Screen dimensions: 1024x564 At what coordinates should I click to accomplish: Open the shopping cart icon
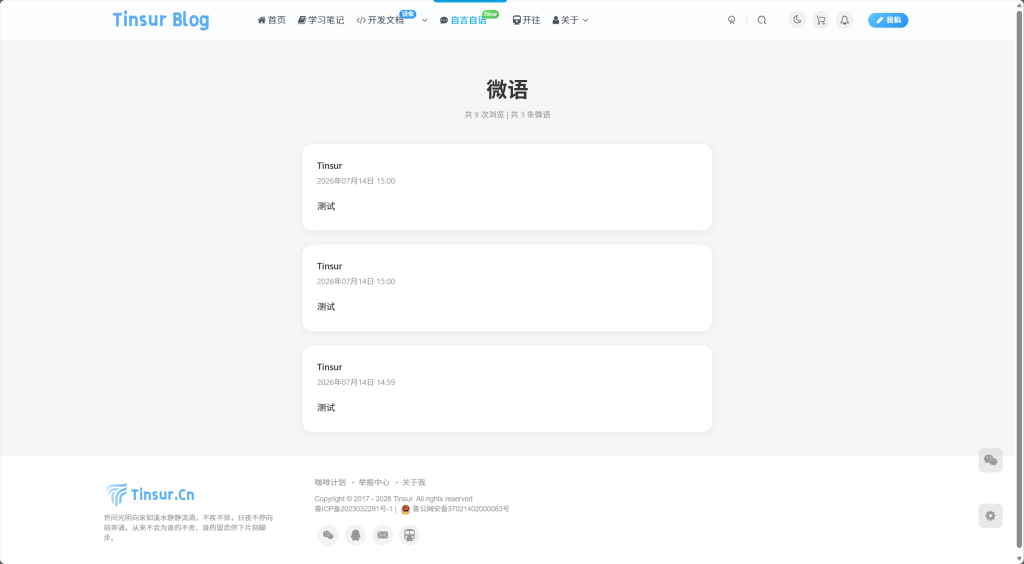821,20
